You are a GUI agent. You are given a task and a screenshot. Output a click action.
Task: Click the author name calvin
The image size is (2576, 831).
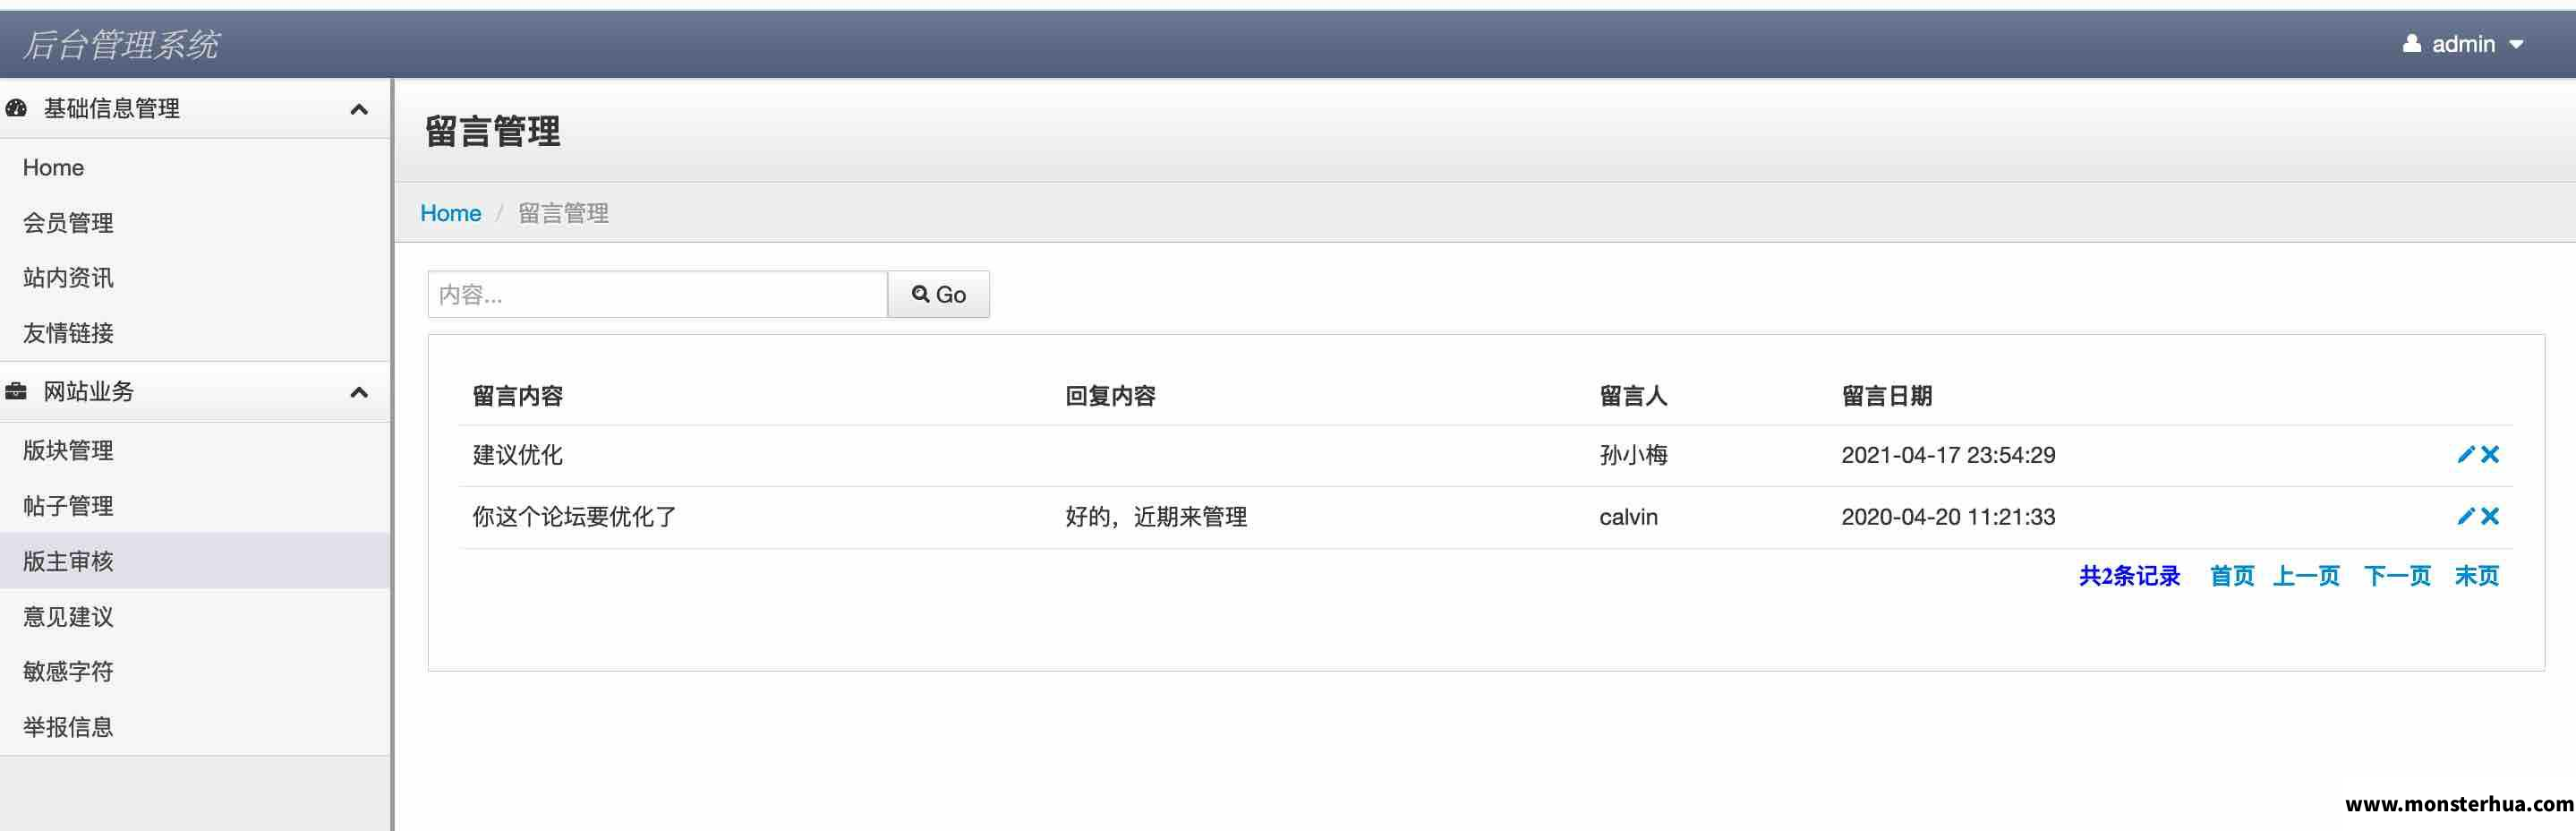pyautogui.click(x=1628, y=517)
